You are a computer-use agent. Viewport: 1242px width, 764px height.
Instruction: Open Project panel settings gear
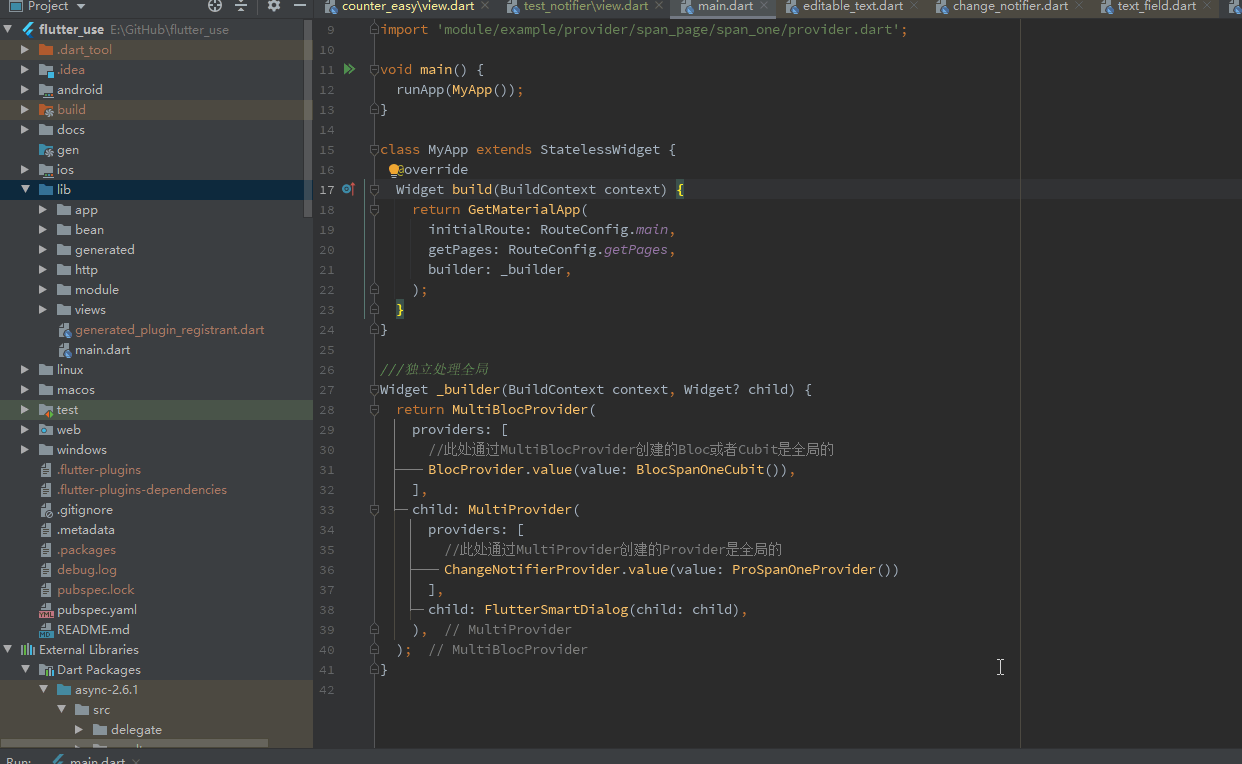(274, 6)
